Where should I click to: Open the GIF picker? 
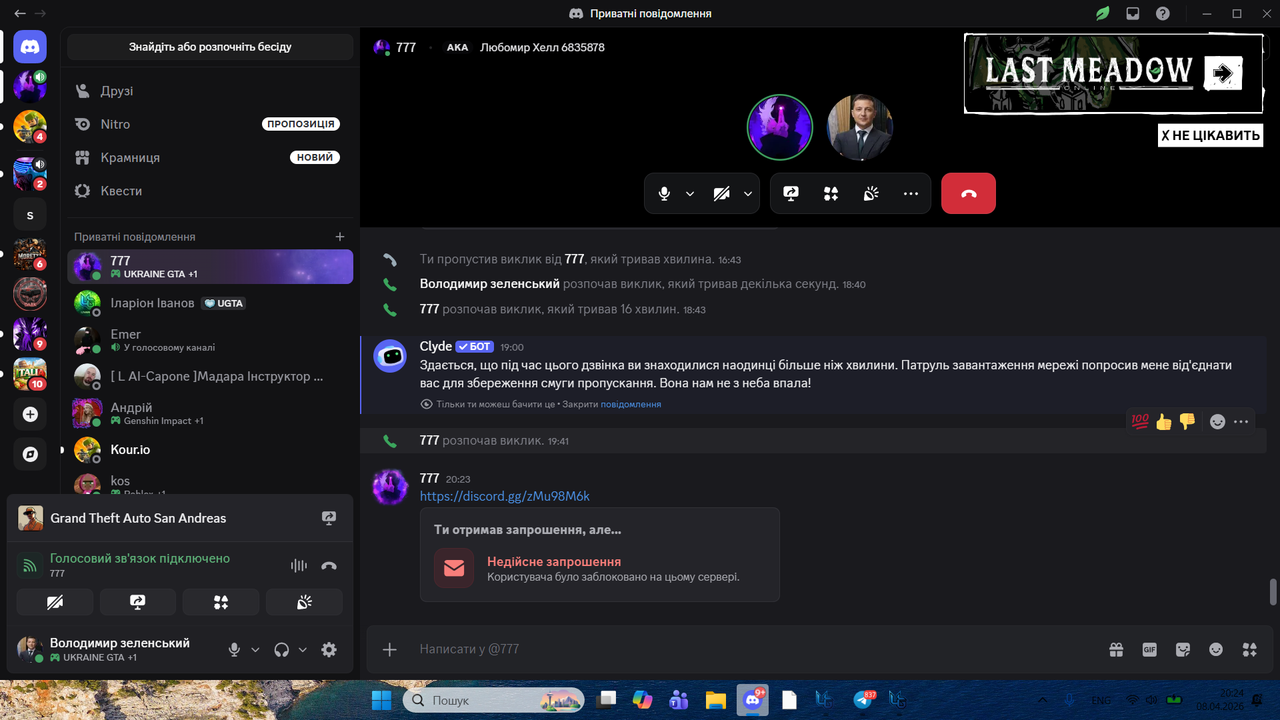point(1150,650)
